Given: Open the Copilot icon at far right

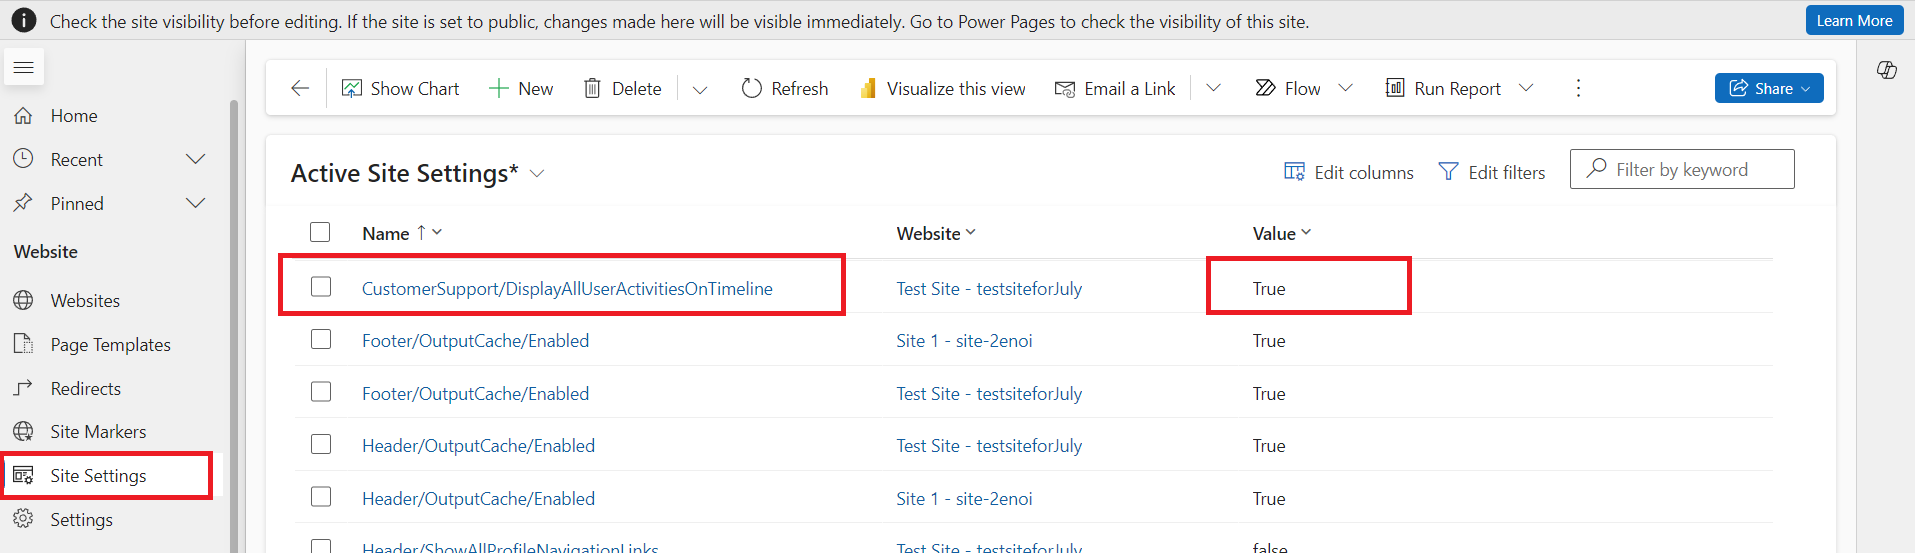Looking at the screenshot, I should 1887,70.
